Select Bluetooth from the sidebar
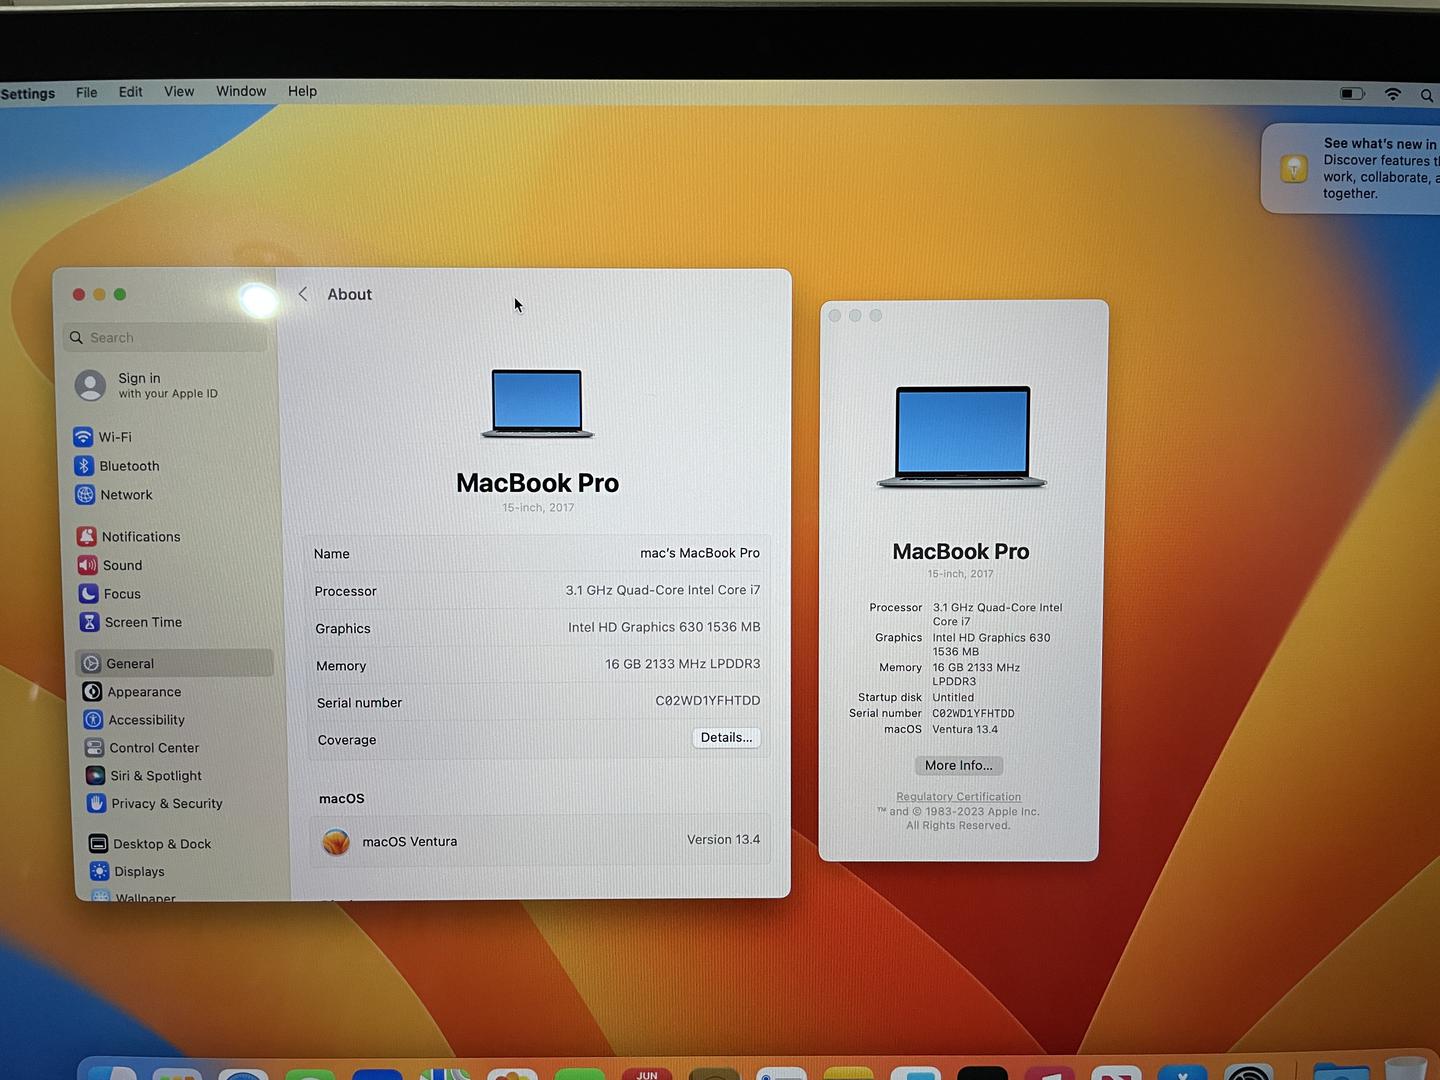Screen dimensions: 1440x1080 [x=129, y=466]
